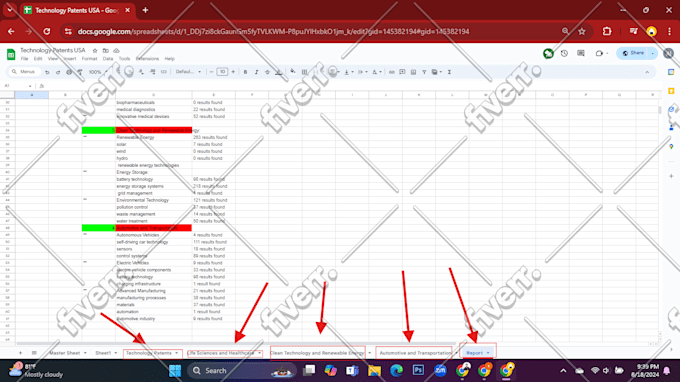Open the vertical align dropdown
The height and width of the screenshot is (382, 680).
[348, 72]
